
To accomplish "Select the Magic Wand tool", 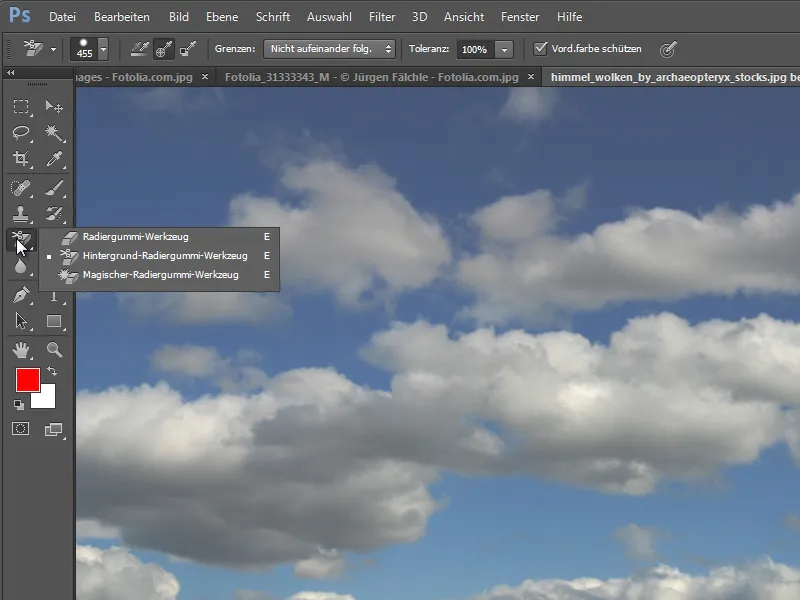I will point(54,133).
